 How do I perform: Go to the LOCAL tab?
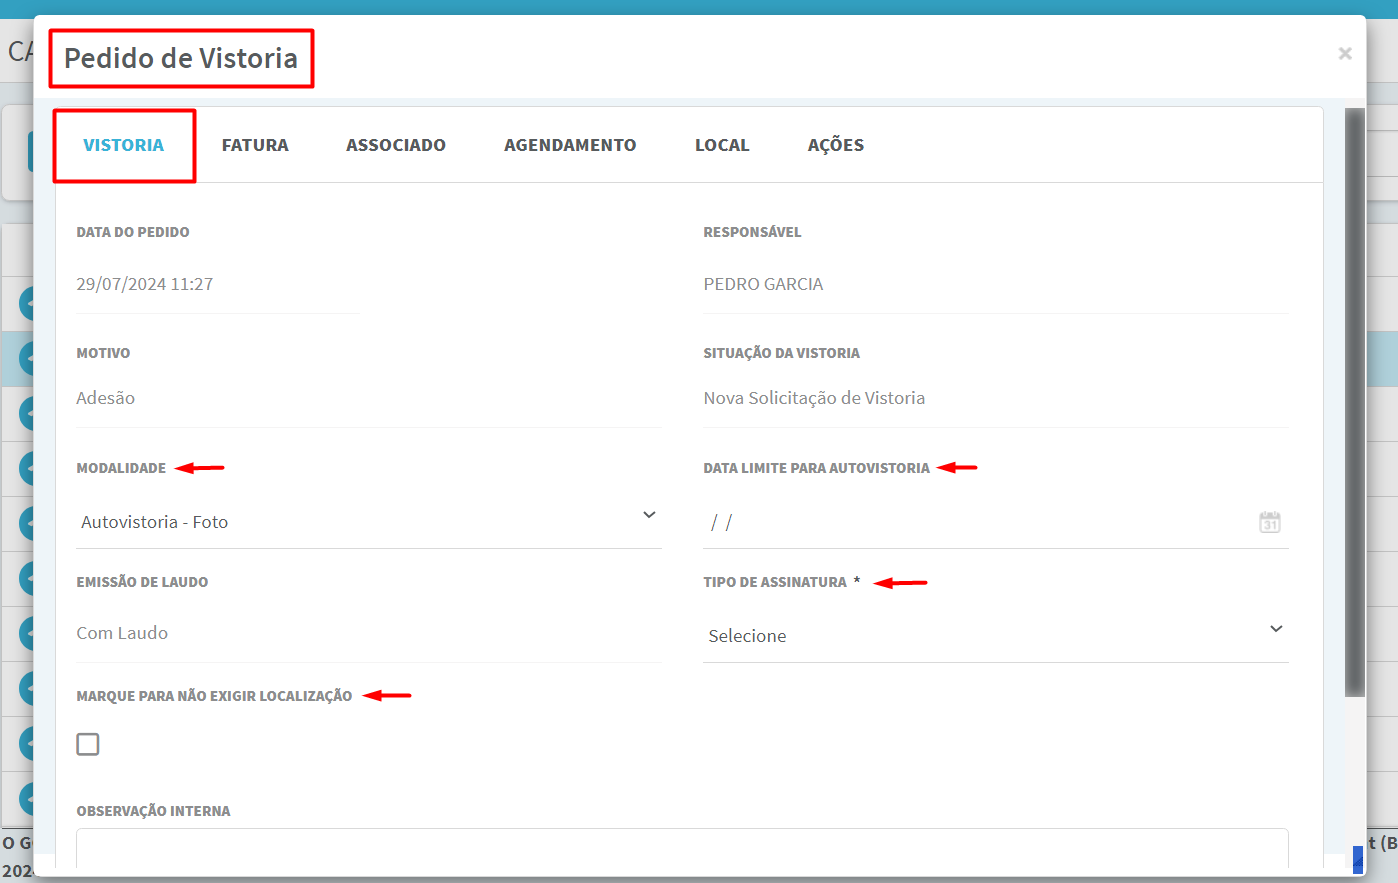pyautogui.click(x=722, y=145)
